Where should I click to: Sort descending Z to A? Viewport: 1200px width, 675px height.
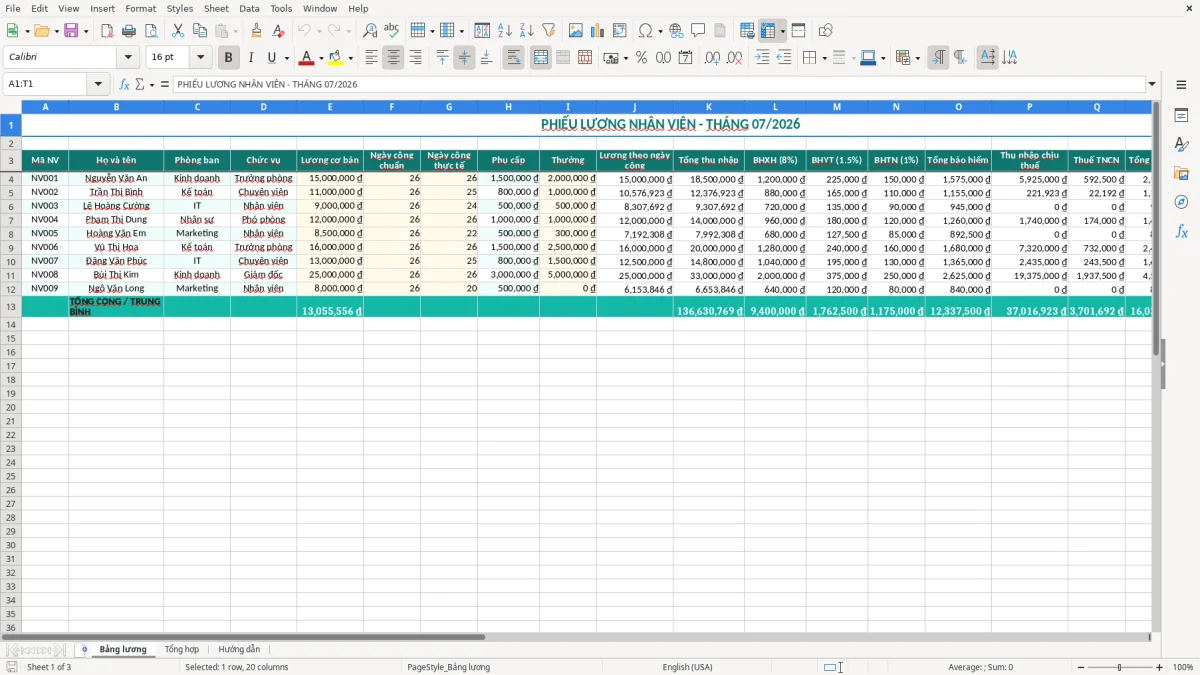click(x=527, y=31)
